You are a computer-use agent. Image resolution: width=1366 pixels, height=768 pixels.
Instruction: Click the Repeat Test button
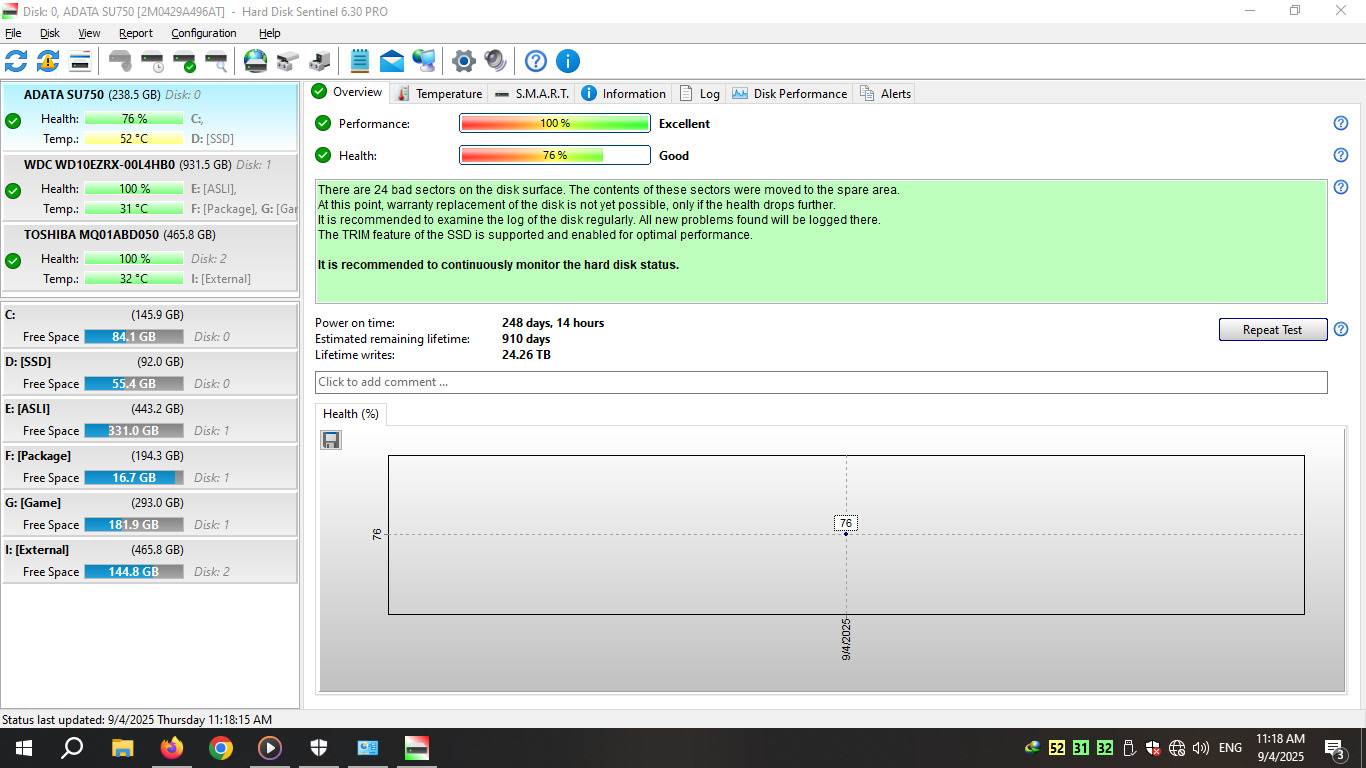(x=1272, y=329)
